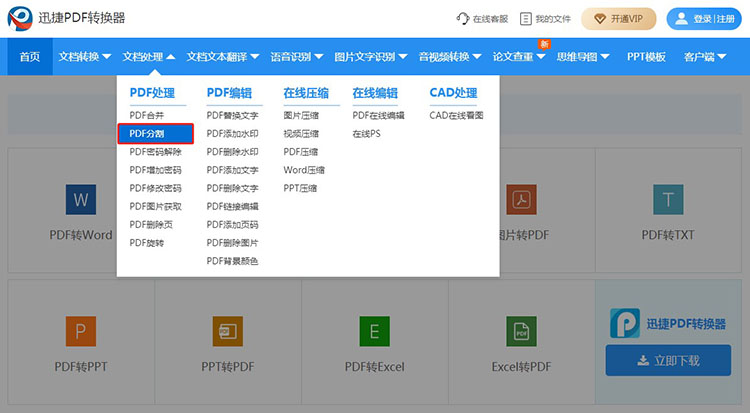Click the PDF处理 column heading
The image size is (750, 413).
tap(152, 92)
